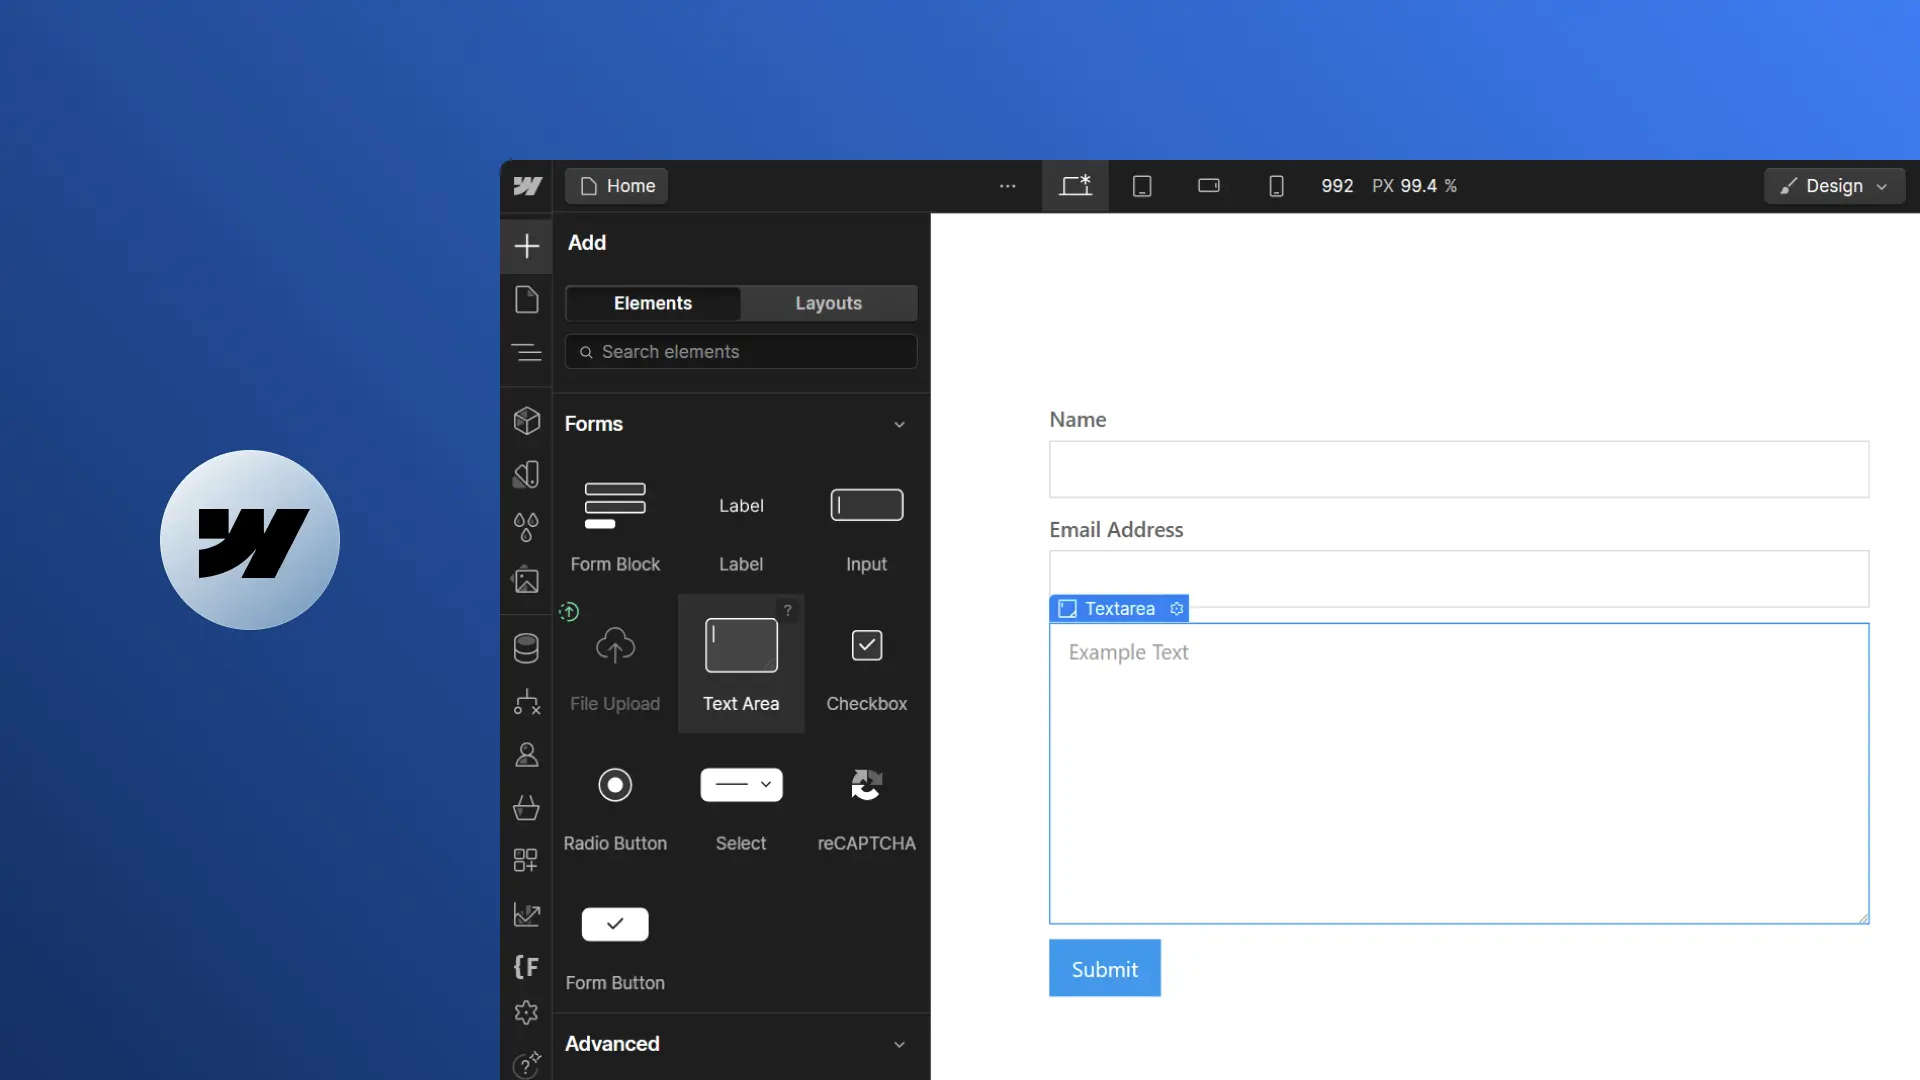1920x1080 pixels.
Task: Add a Select dropdown element
Action: (741, 804)
